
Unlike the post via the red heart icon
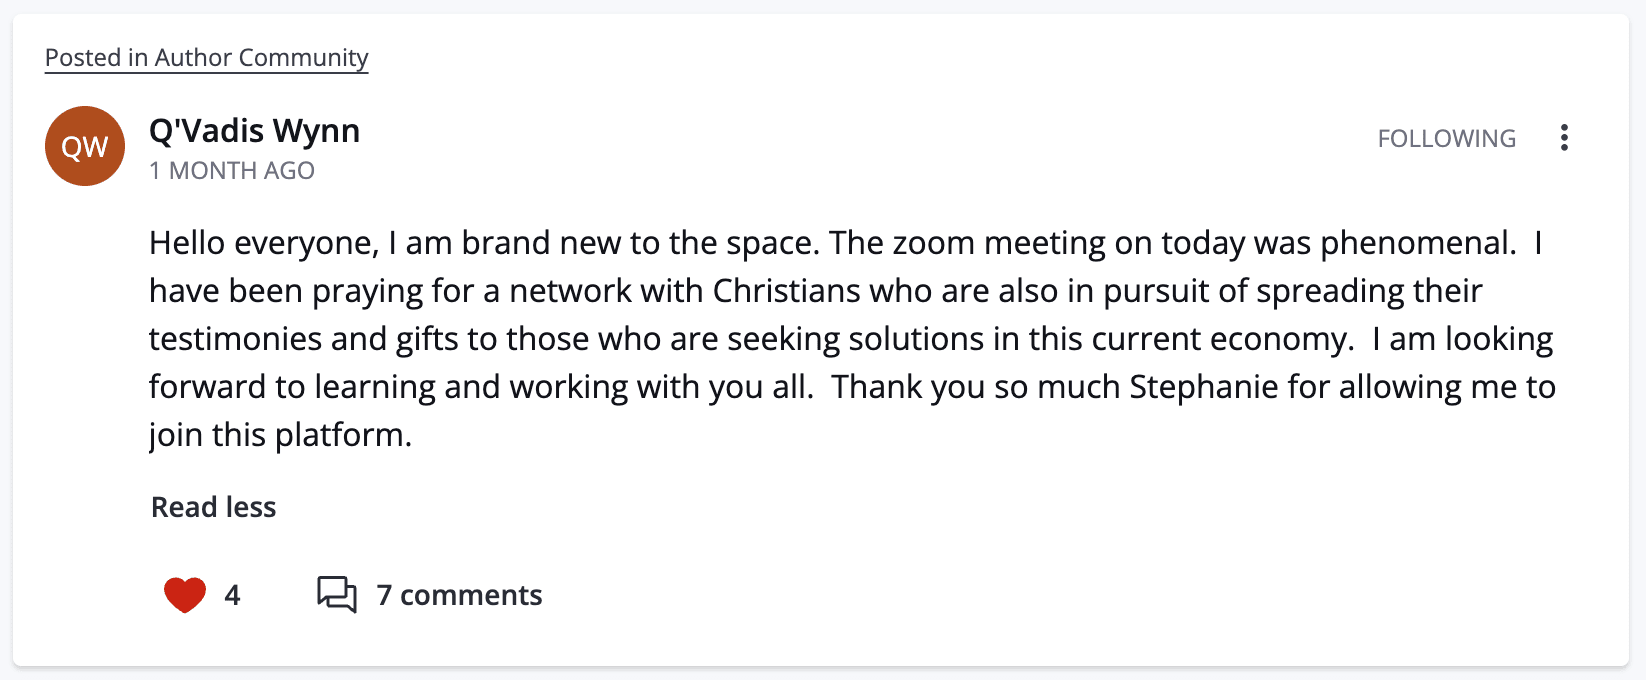185,595
